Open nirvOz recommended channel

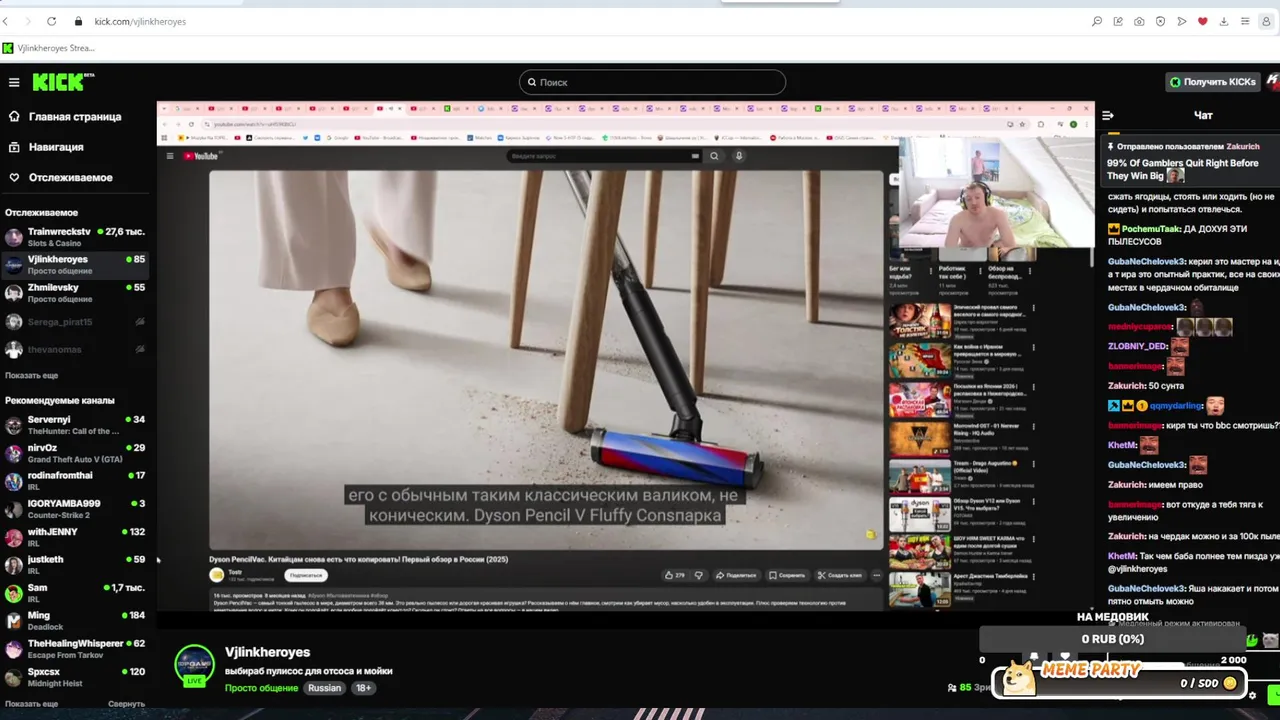[76, 453]
